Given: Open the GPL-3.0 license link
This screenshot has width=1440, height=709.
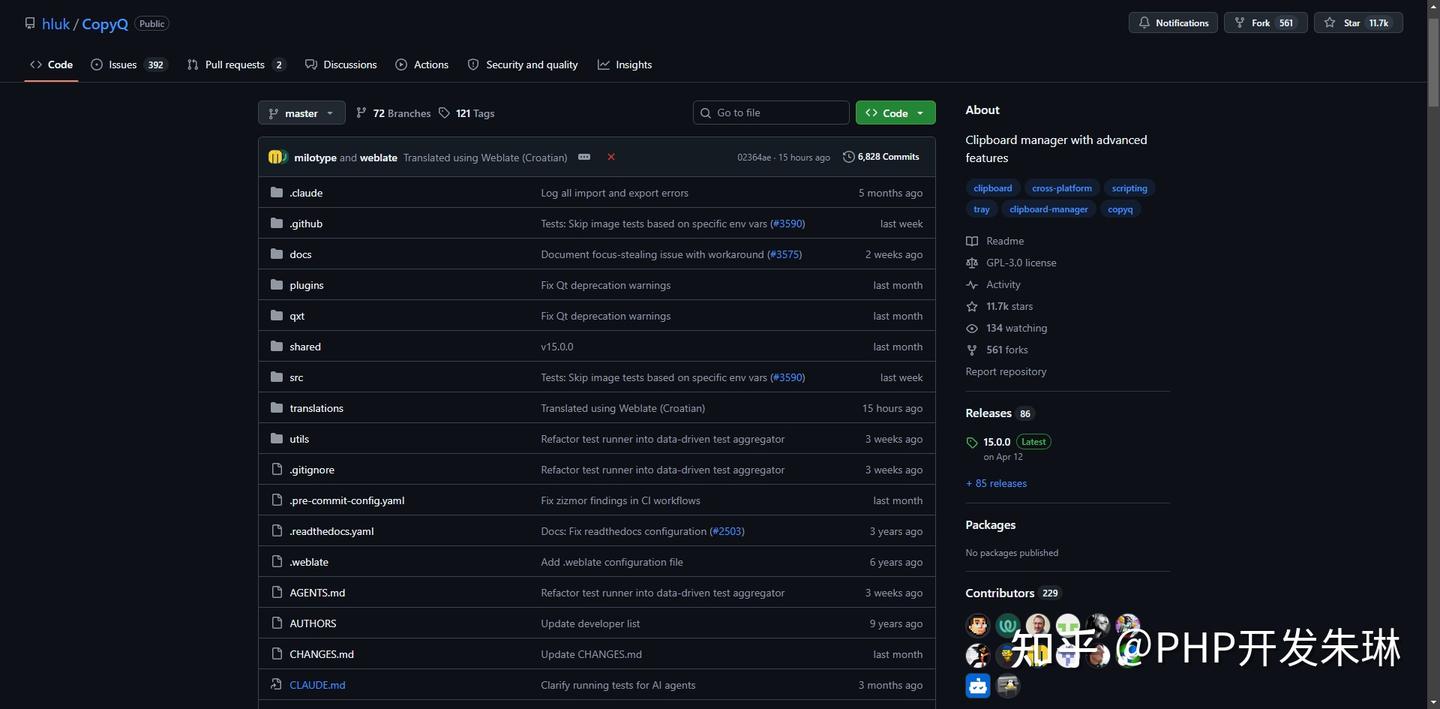Looking at the screenshot, I should pos(1011,263).
